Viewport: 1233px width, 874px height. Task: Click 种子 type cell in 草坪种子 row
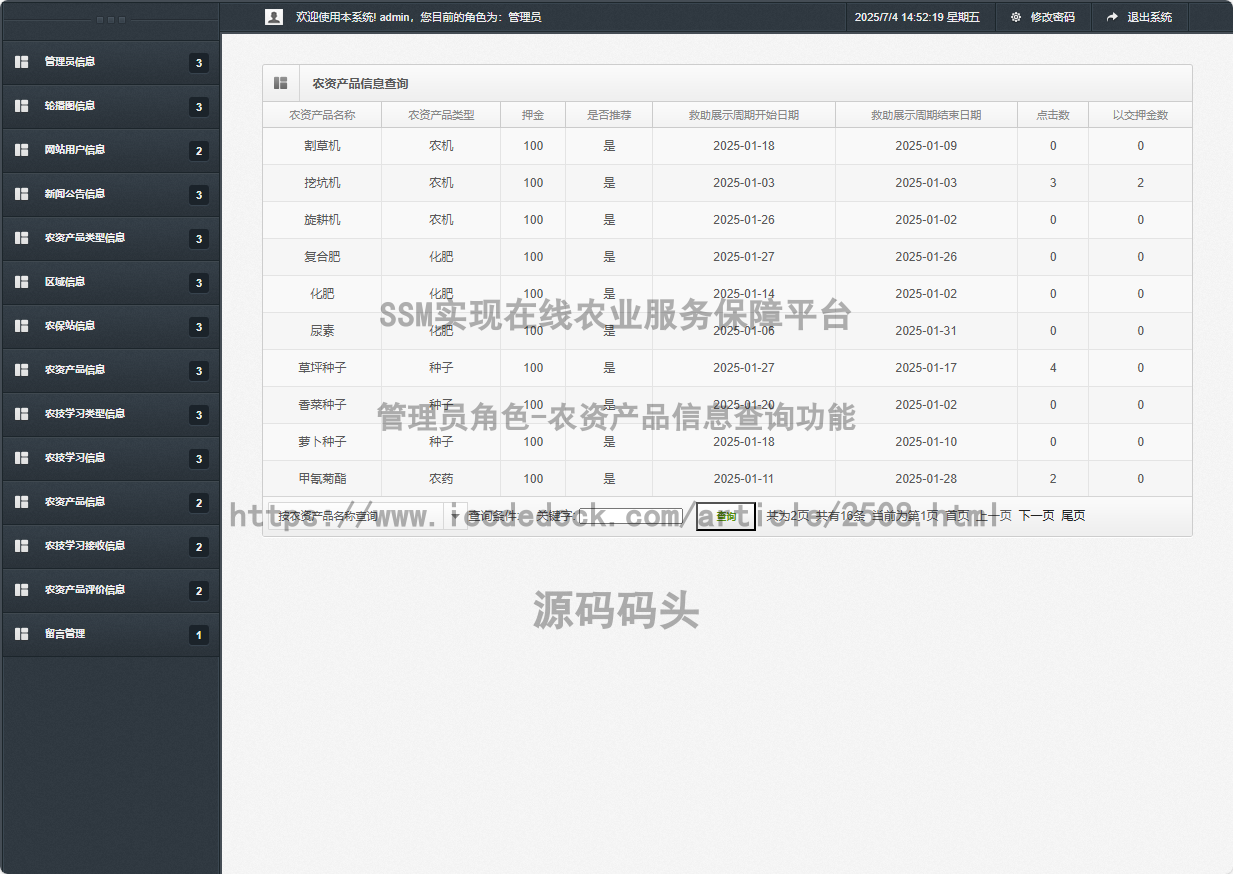click(441, 368)
